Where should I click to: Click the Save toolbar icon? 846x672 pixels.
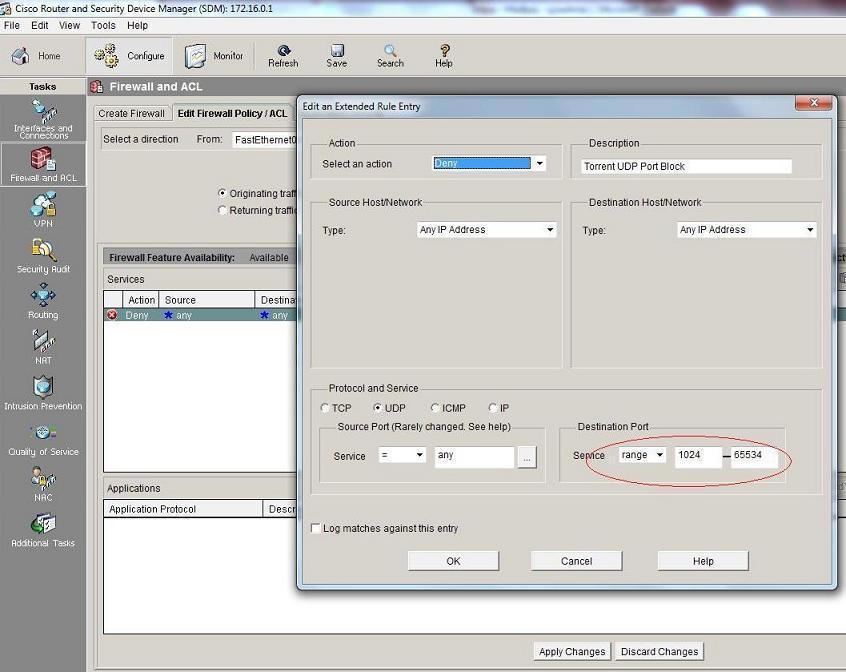pos(337,56)
